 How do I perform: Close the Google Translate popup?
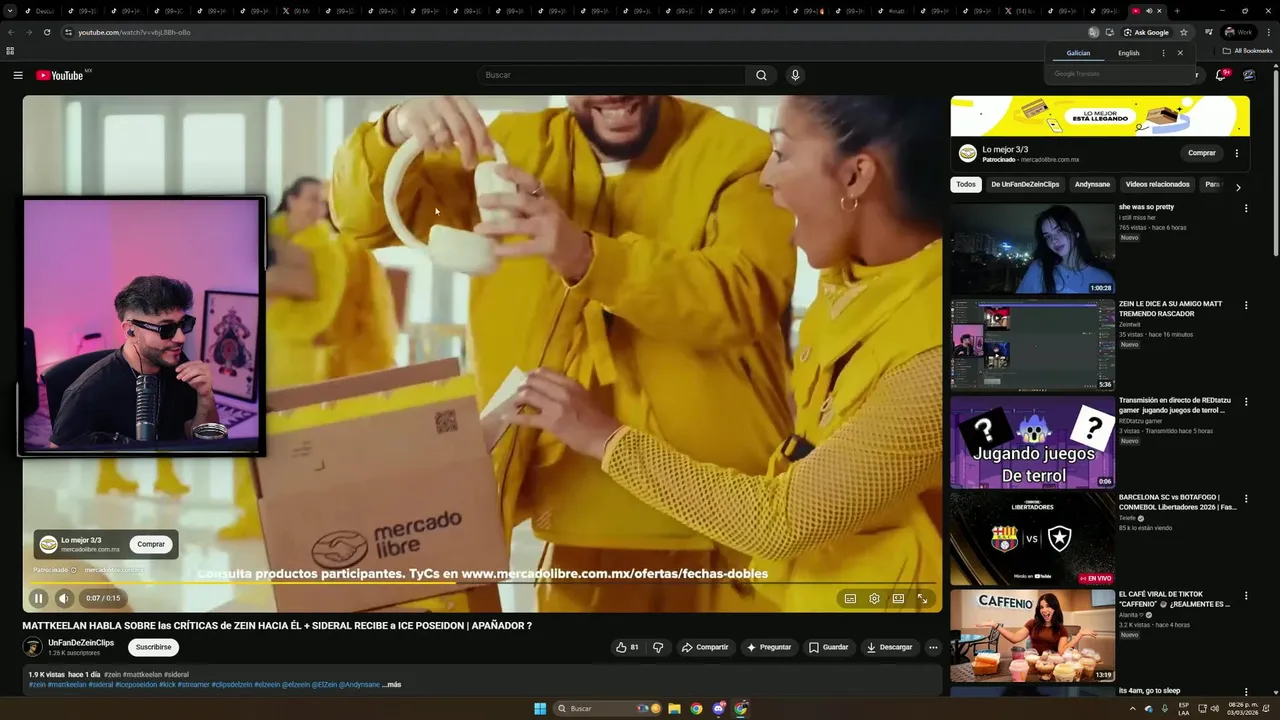pos(1180,53)
